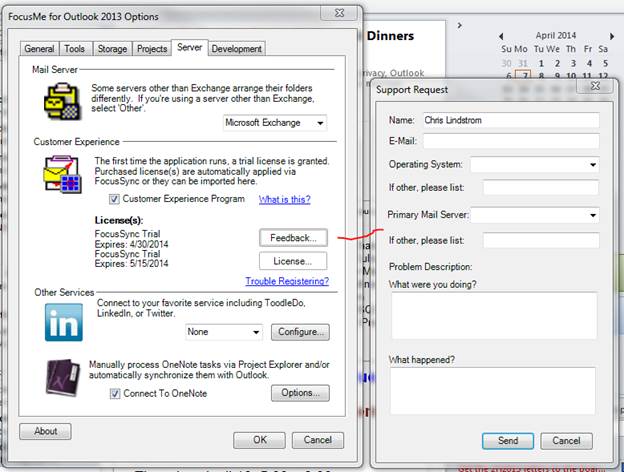Confirm options with OK button

pyautogui.click(x=259, y=440)
